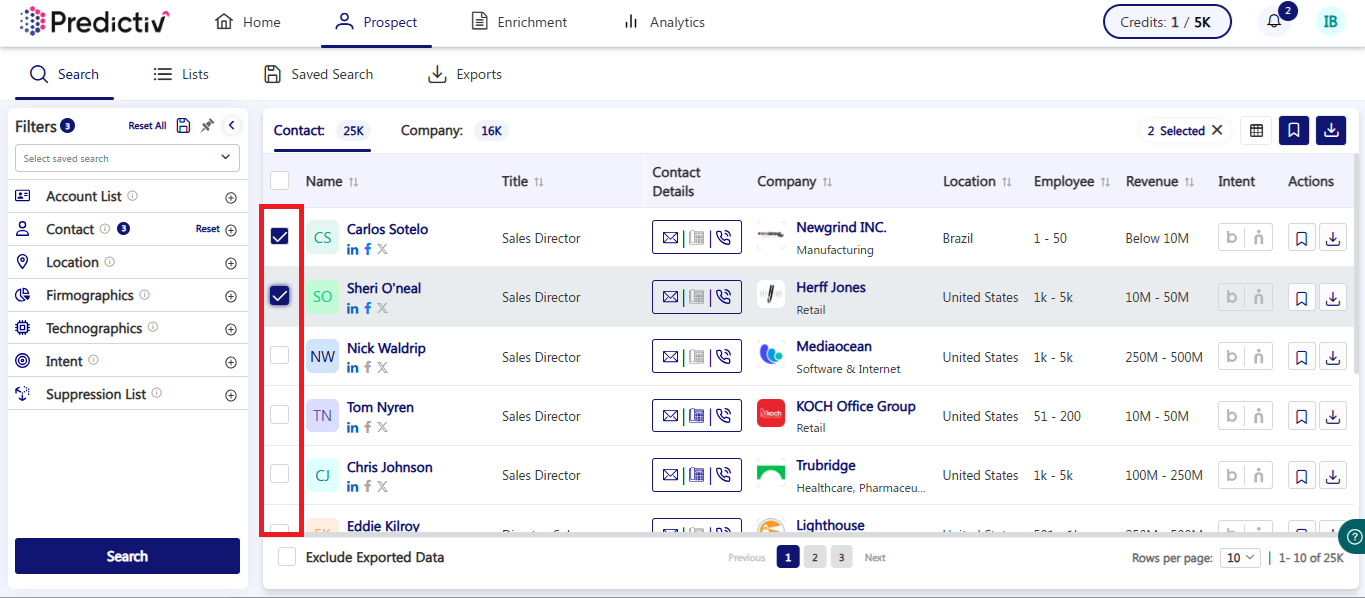Show Chris Johnson's office phone icon
This screenshot has height=598, width=1365.
coord(697,475)
